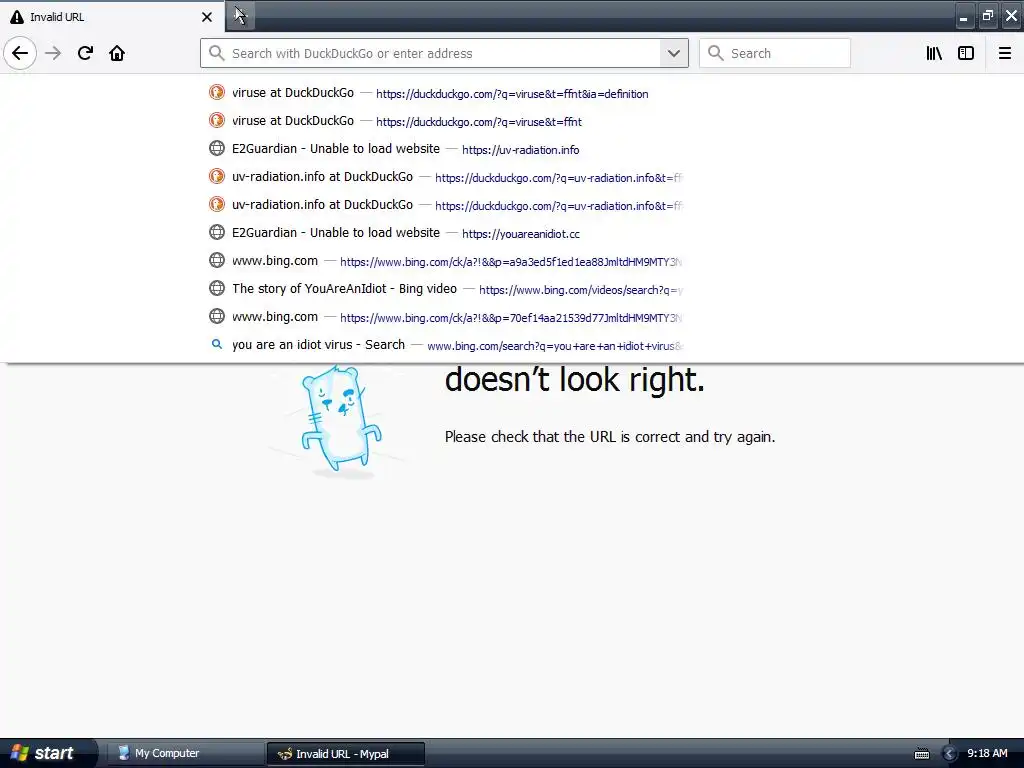Minimize the Mypal browser window
Viewport: 1024px width, 768px height.
coord(963,16)
